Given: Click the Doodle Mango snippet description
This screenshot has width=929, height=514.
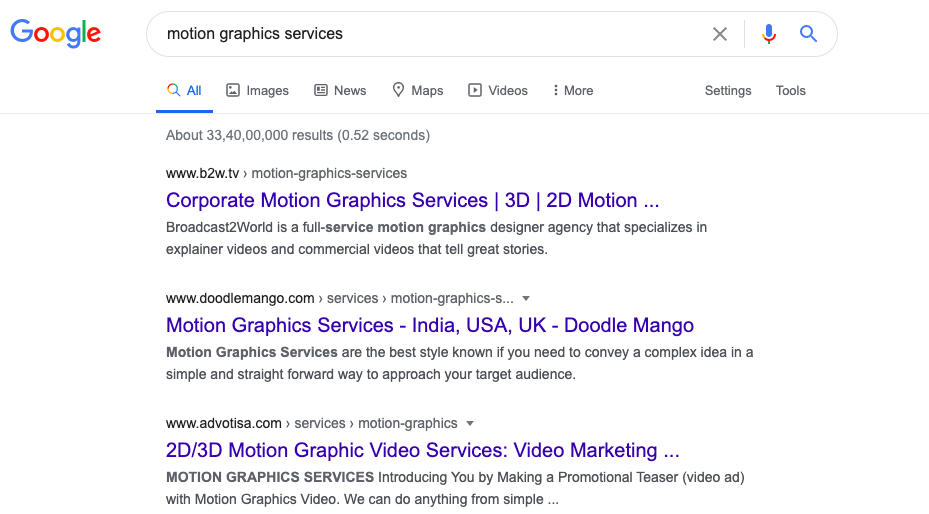Looking at the screenshot, I should pyautogui.click(x=459, y=363).
